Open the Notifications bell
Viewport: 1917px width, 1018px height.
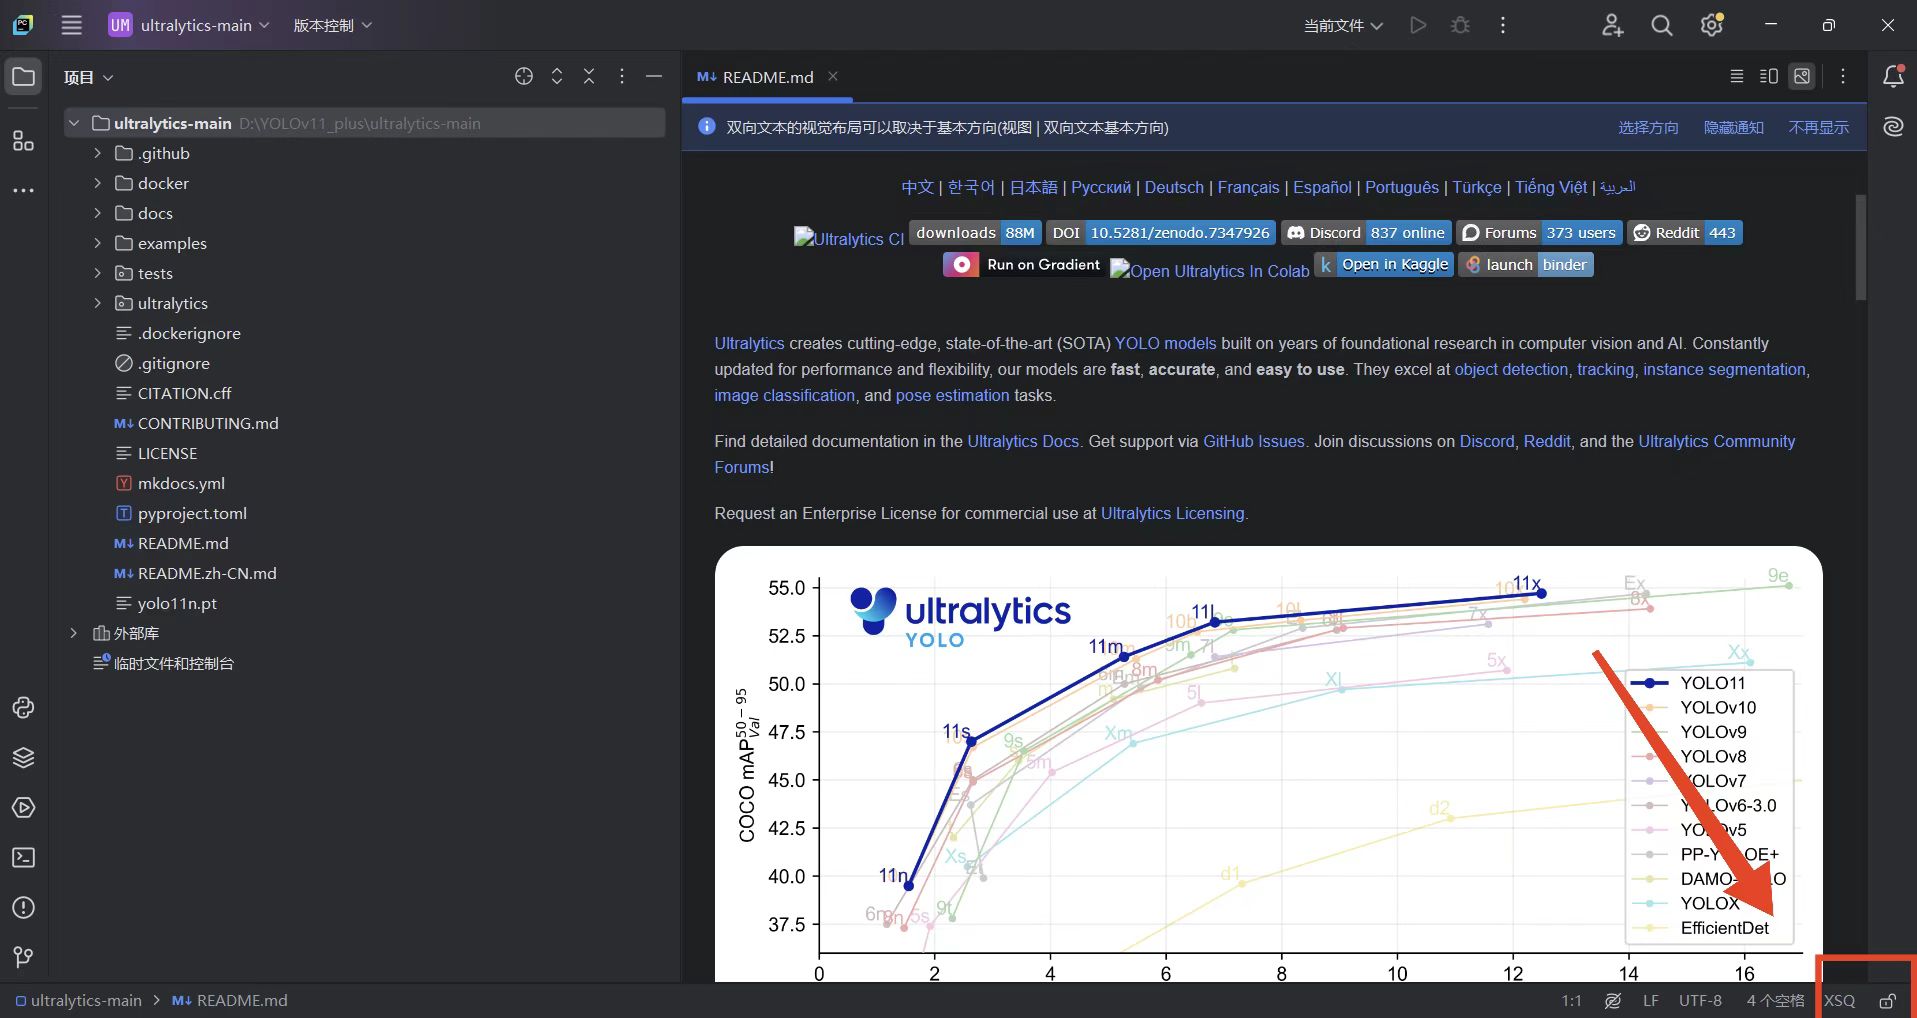pos(1893,77)
